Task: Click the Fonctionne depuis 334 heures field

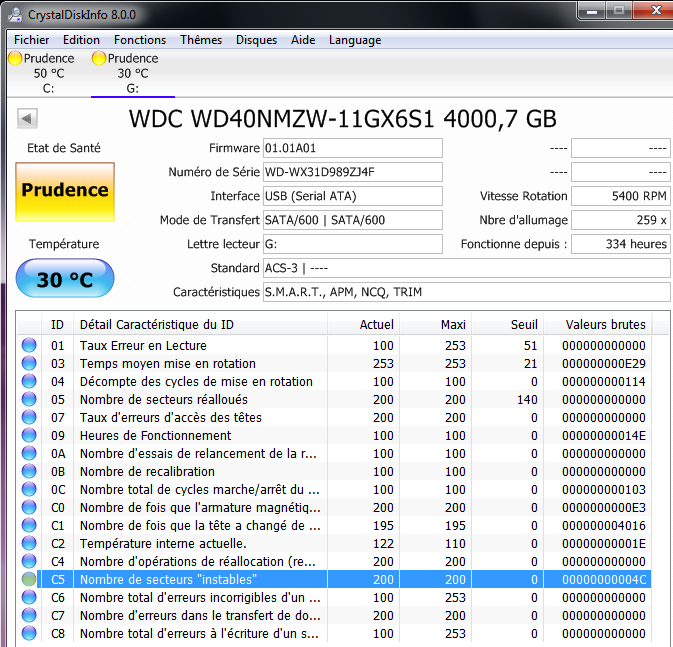Action: click(621, 244)
